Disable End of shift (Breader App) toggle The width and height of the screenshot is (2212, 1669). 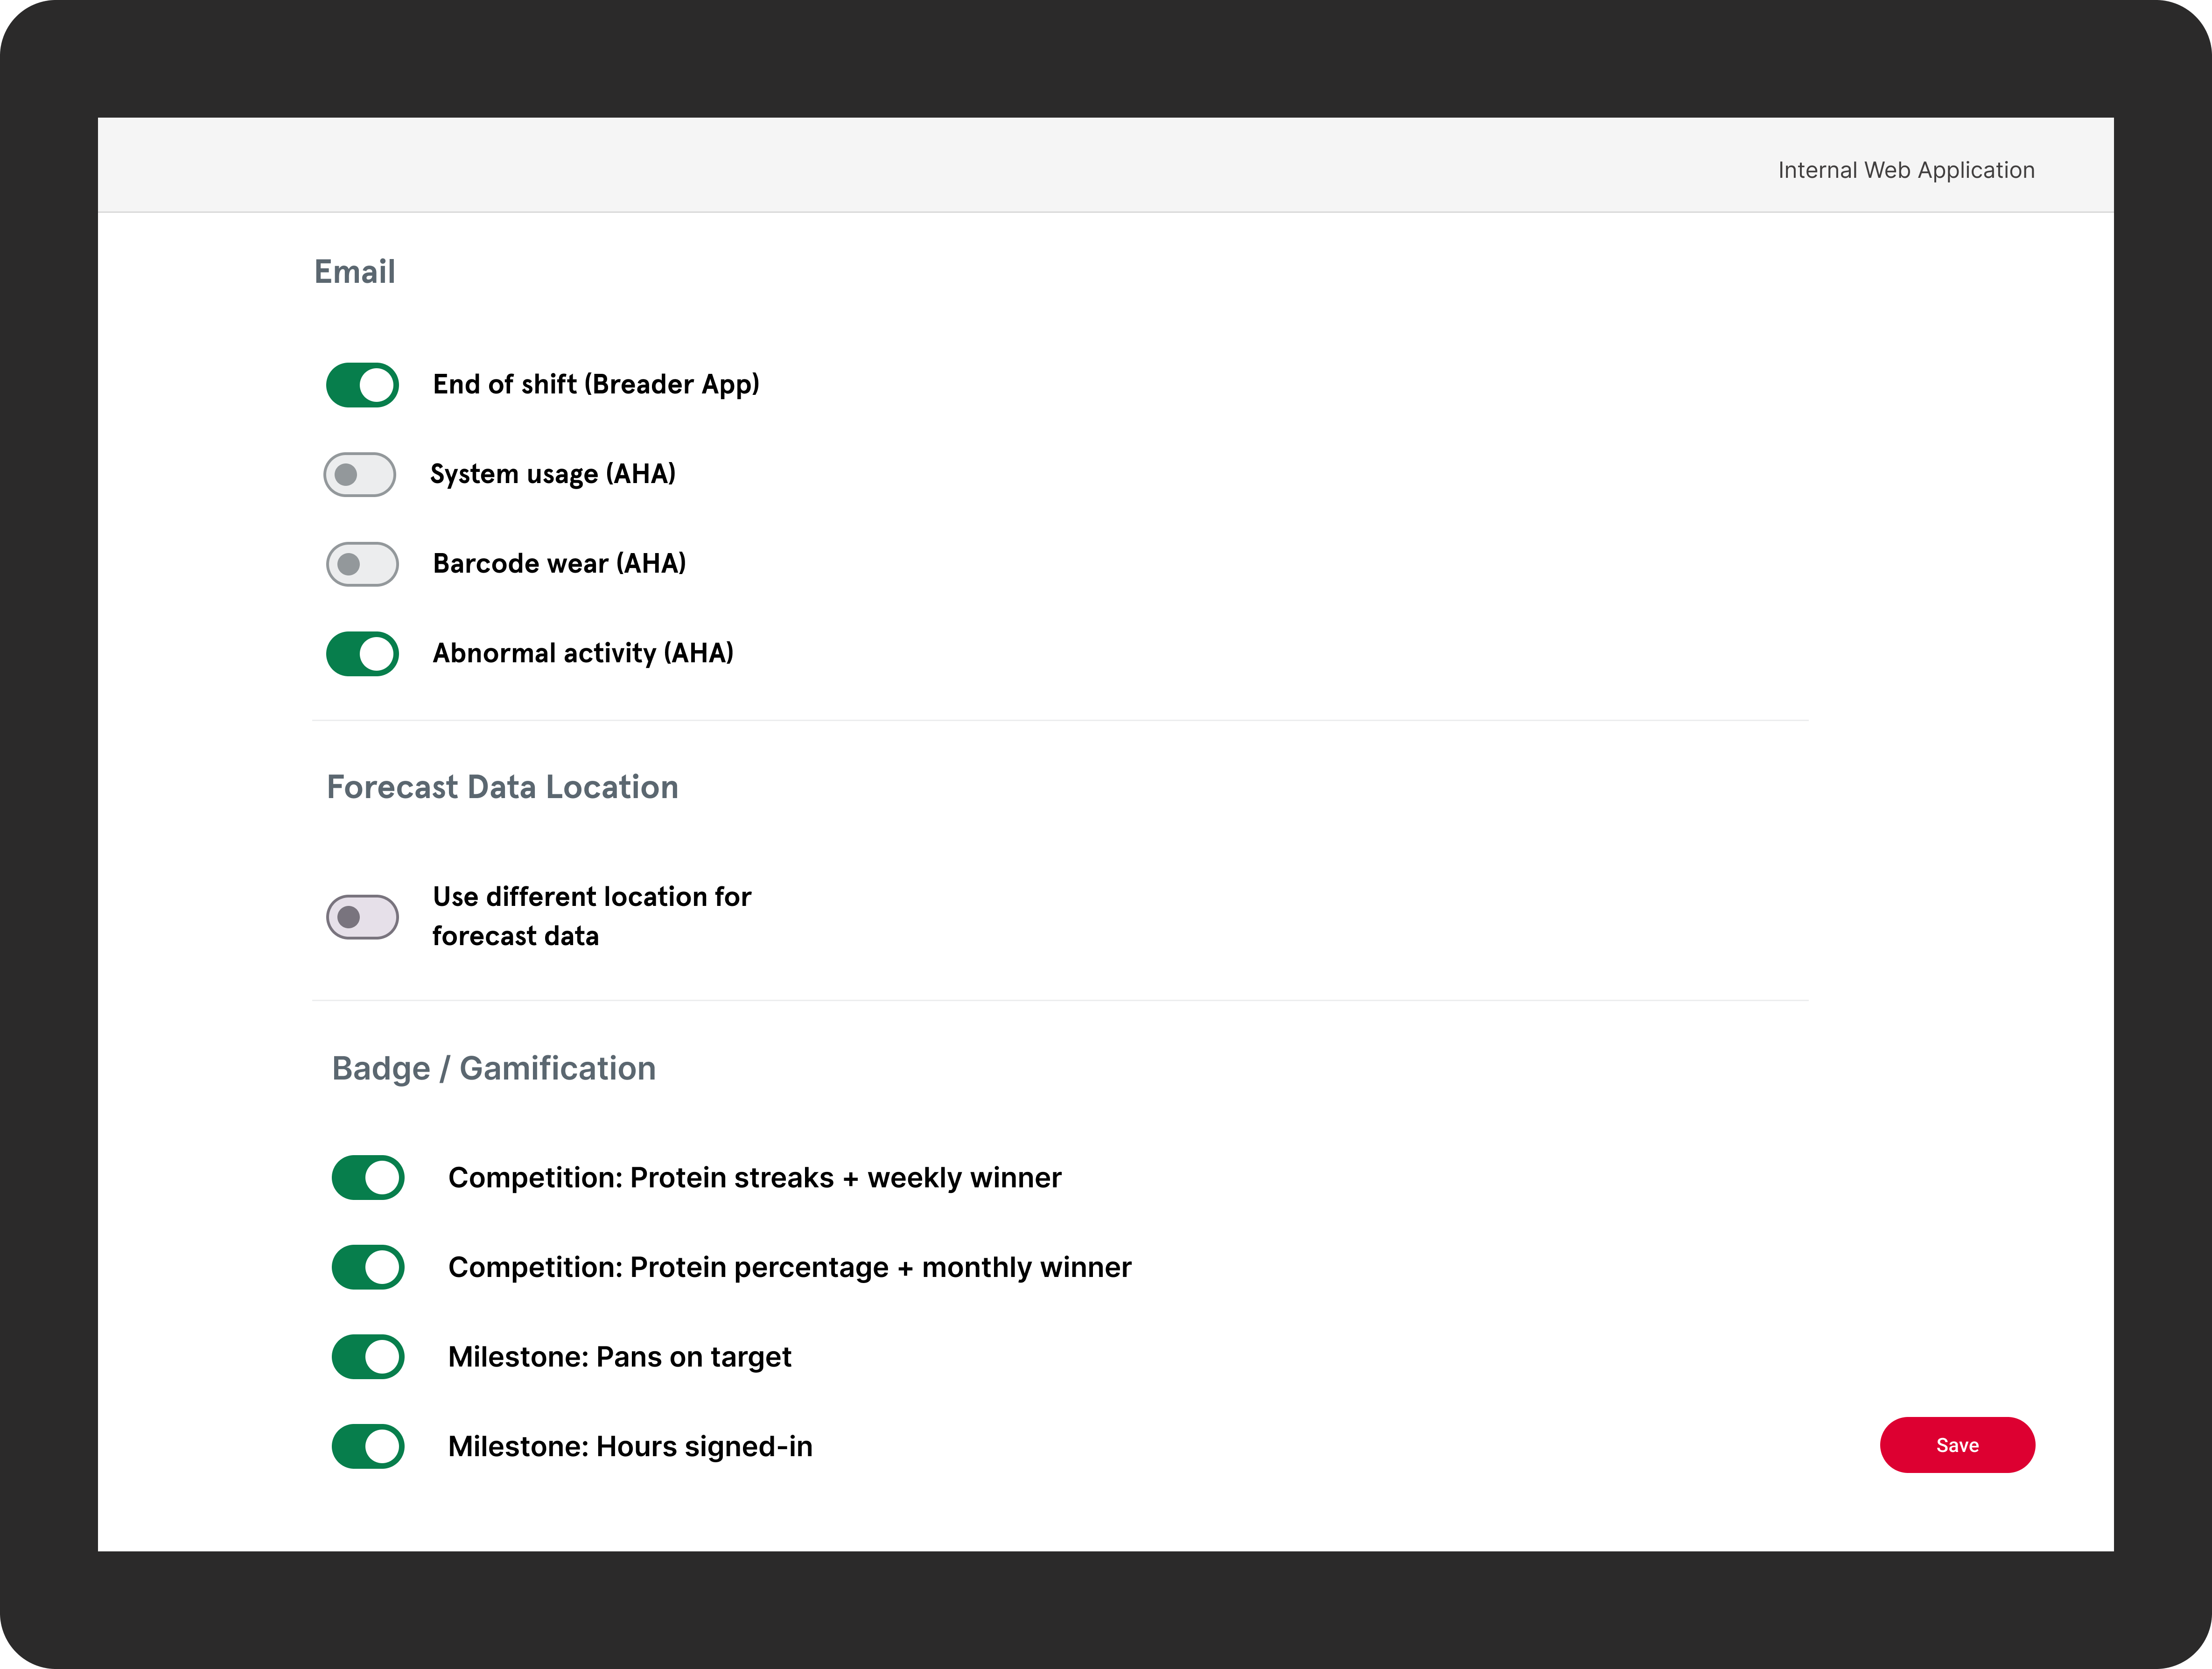[362, 385]
